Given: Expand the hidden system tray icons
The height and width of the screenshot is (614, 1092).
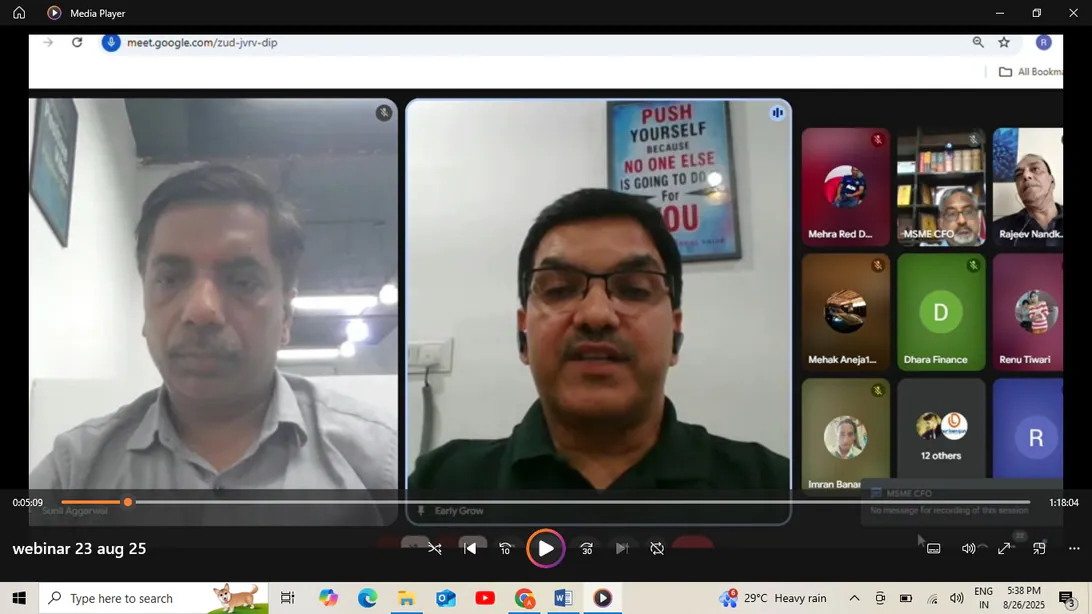Looking at the screenshot, I should pyautogui.click(x=854, y=598).
